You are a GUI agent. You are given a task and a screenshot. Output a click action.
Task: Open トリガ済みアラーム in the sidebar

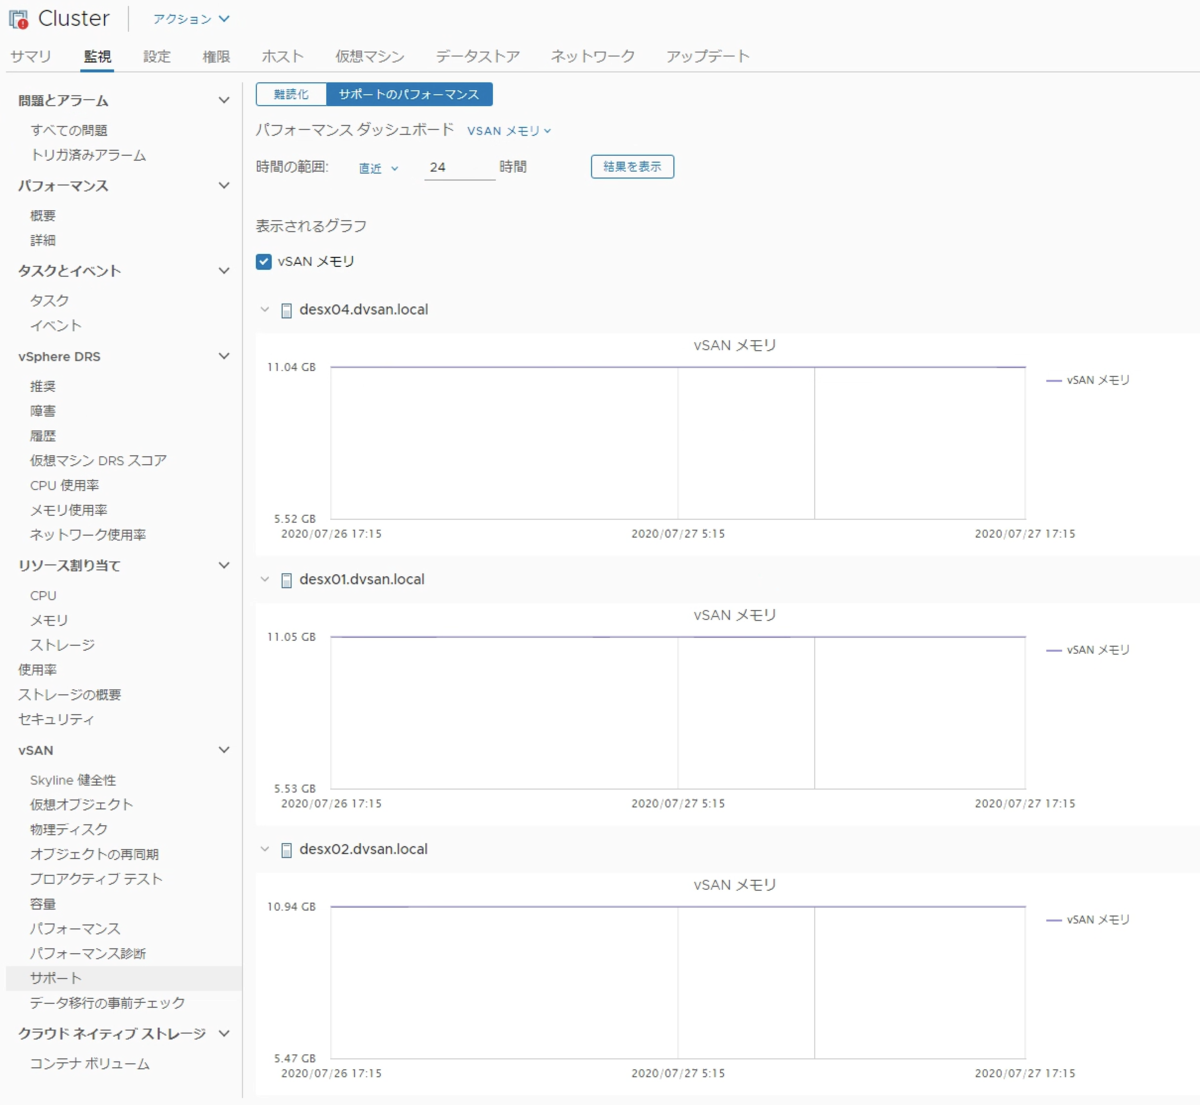click(88, 155)
